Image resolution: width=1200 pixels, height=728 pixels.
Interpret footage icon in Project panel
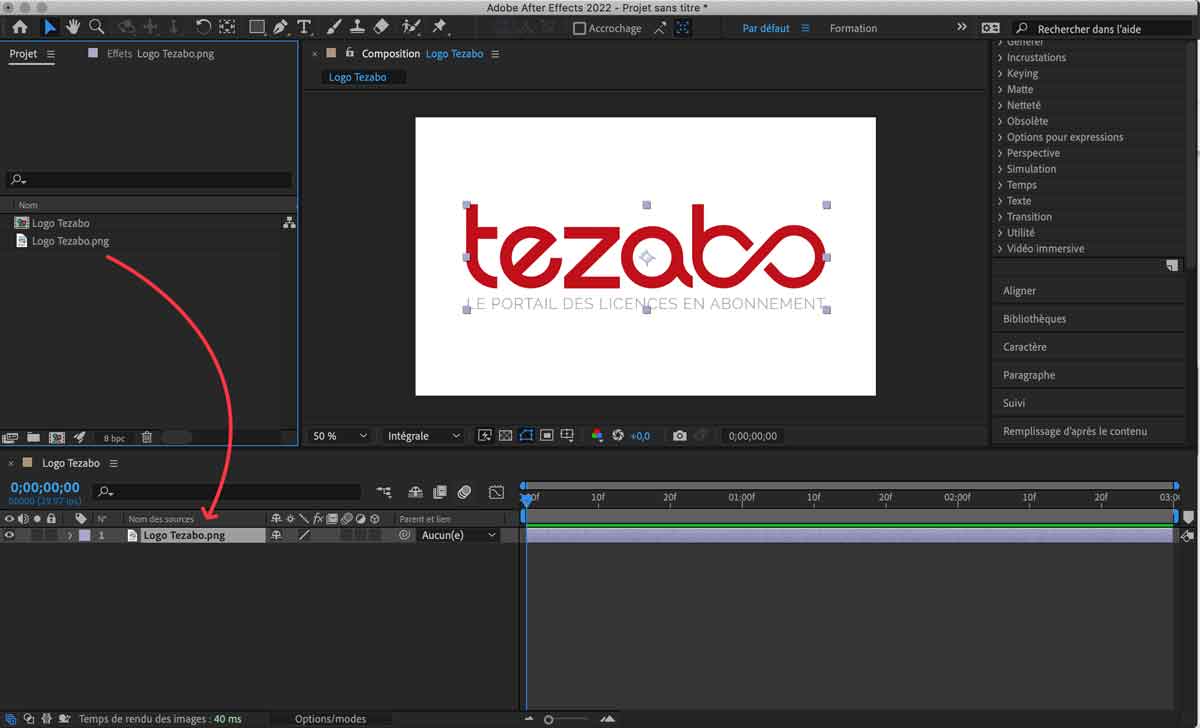[11, 438]
